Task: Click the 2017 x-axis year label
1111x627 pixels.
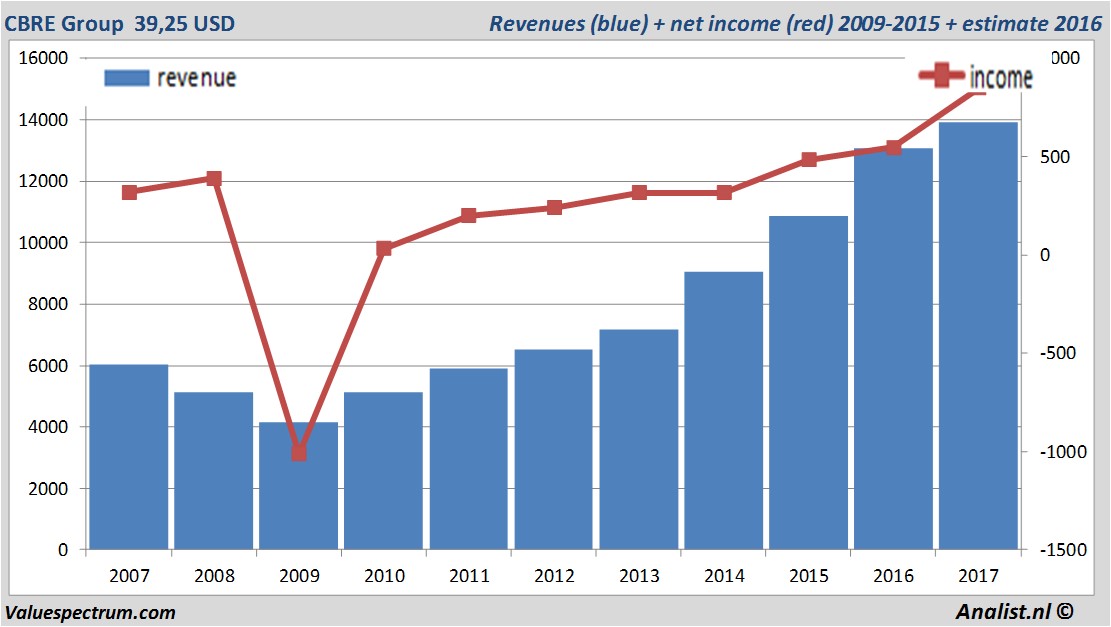Action: point(979,575)
